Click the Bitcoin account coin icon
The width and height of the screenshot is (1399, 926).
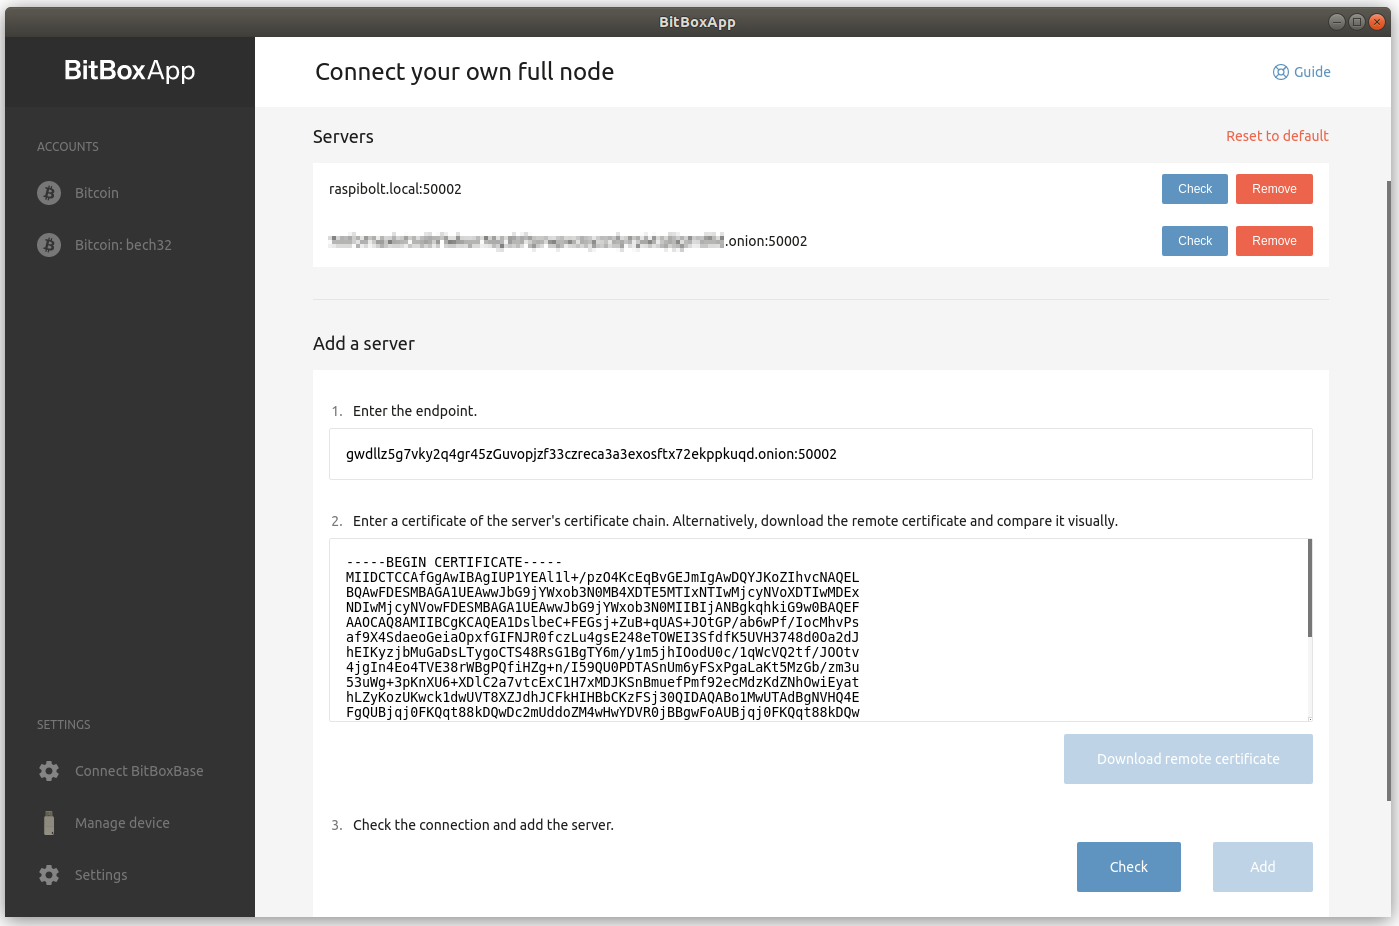coord(49,193)
